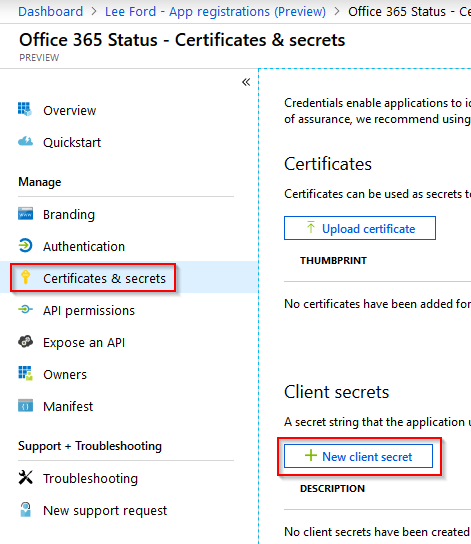Click the Overview grid icon

pos(25,109)
